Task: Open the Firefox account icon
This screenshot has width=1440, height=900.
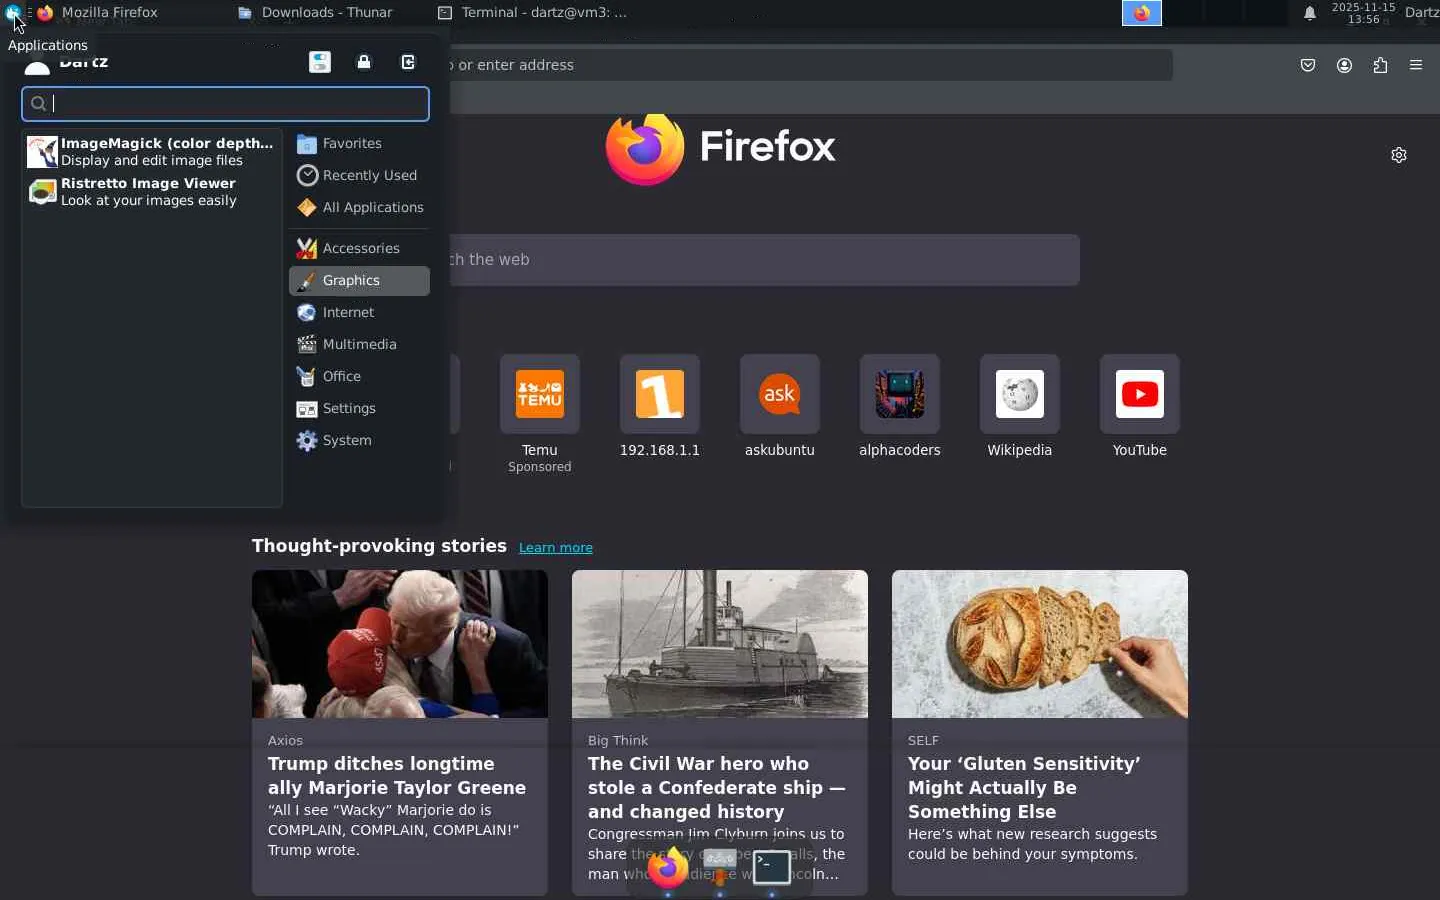Action: click(x=1344, y=65)
